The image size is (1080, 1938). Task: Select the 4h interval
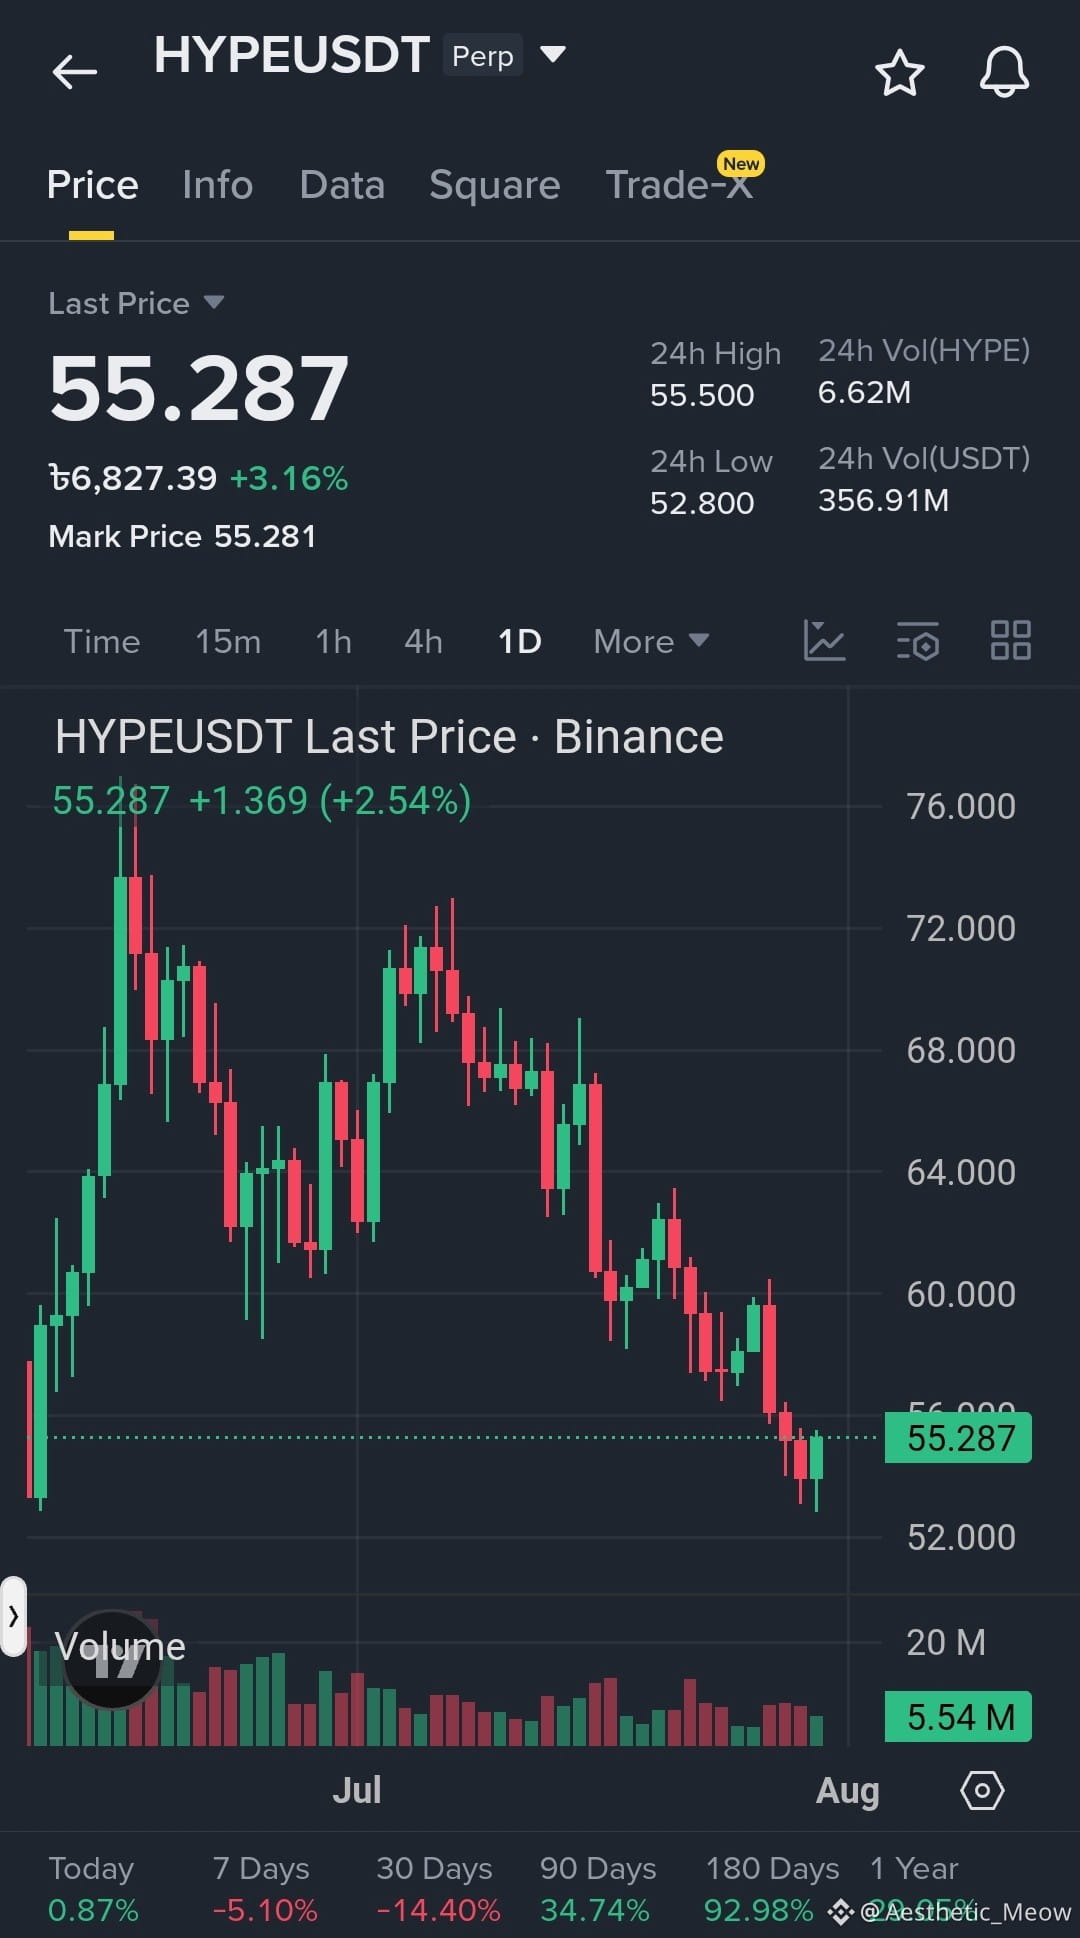tap(423, 641)
